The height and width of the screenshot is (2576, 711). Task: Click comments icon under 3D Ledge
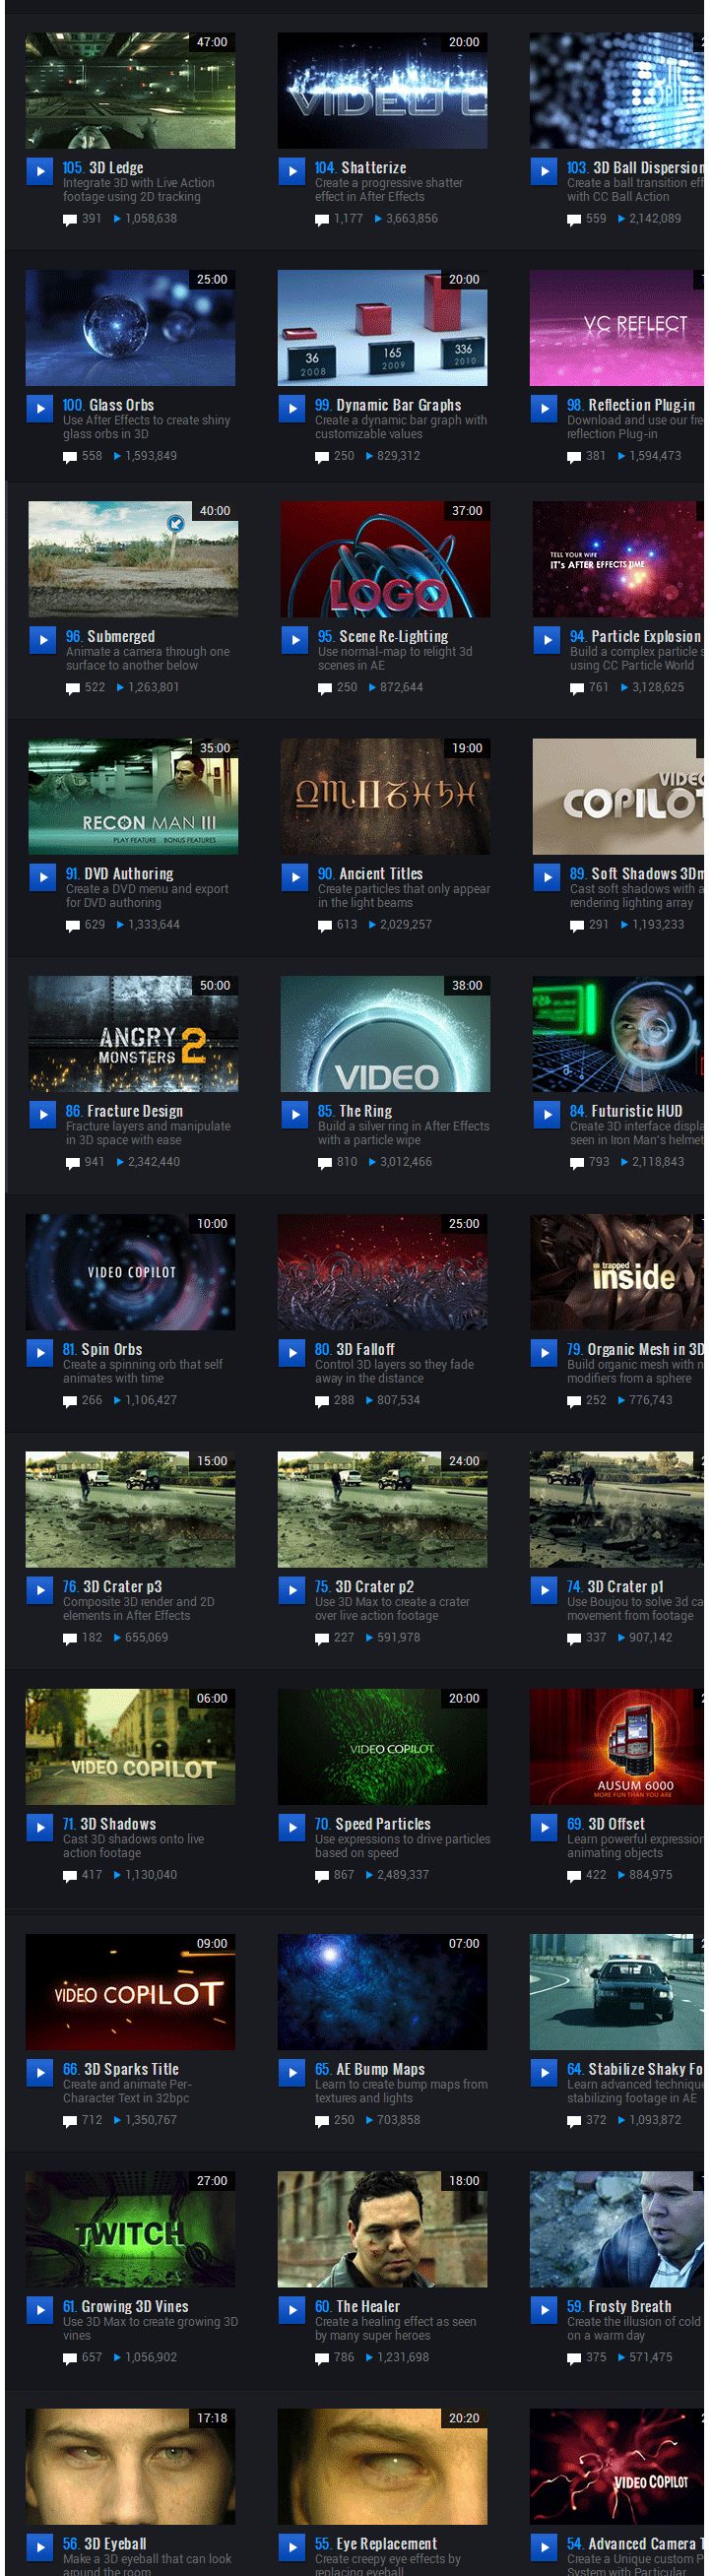[x=70, y=219]
